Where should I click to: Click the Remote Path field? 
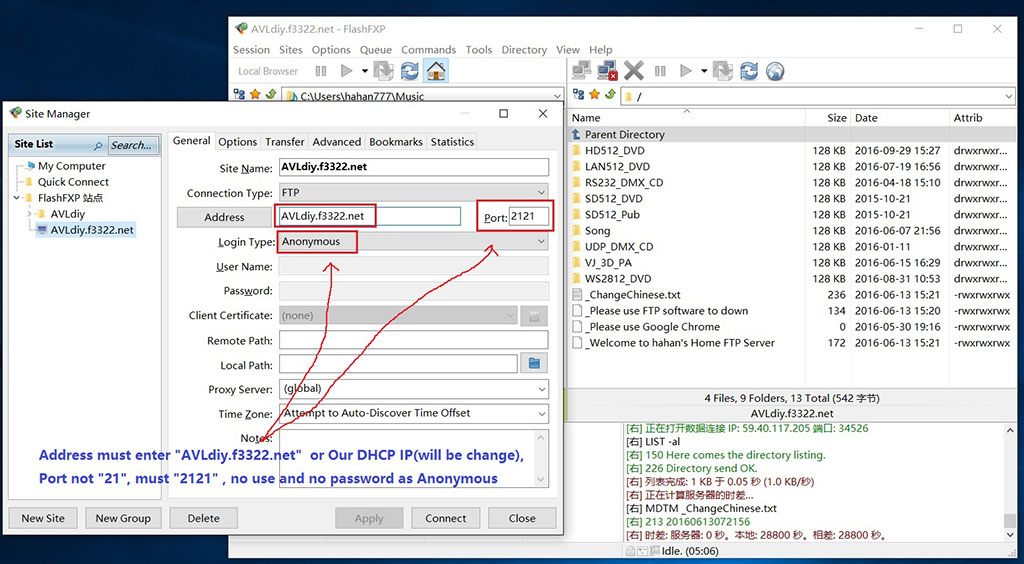pos(414,340)
